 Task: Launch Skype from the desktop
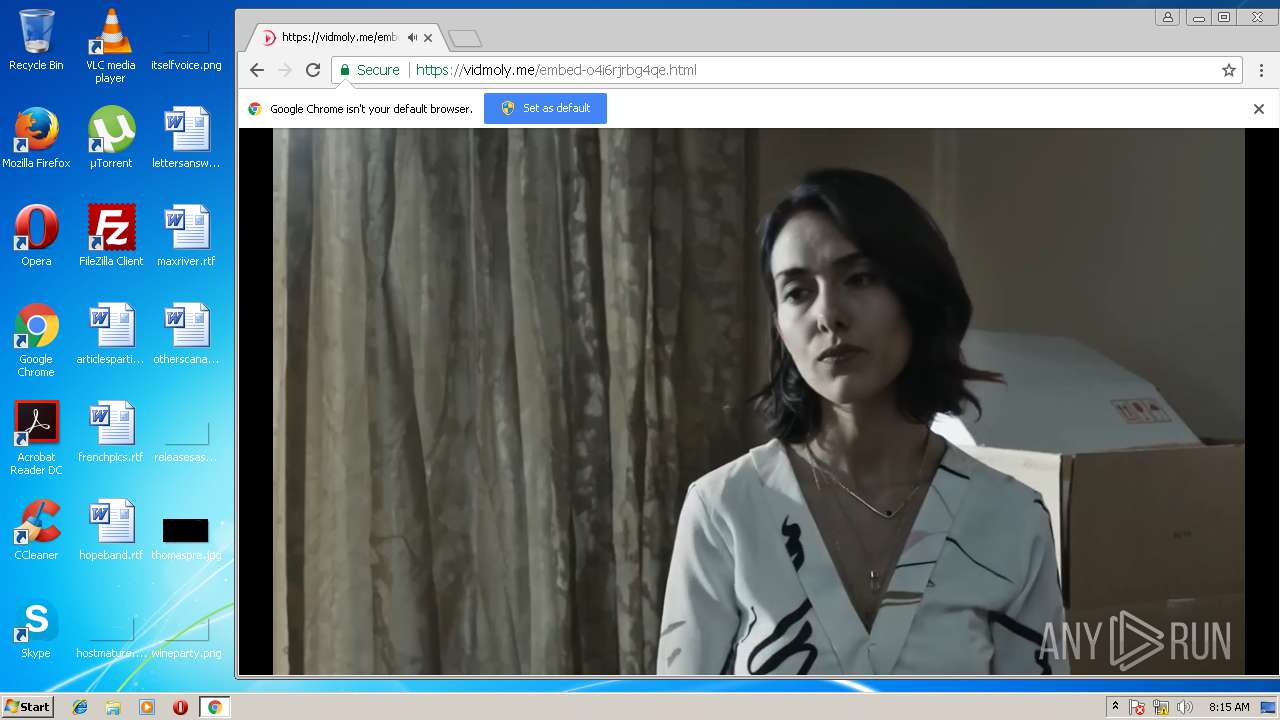tap(36, 628)
